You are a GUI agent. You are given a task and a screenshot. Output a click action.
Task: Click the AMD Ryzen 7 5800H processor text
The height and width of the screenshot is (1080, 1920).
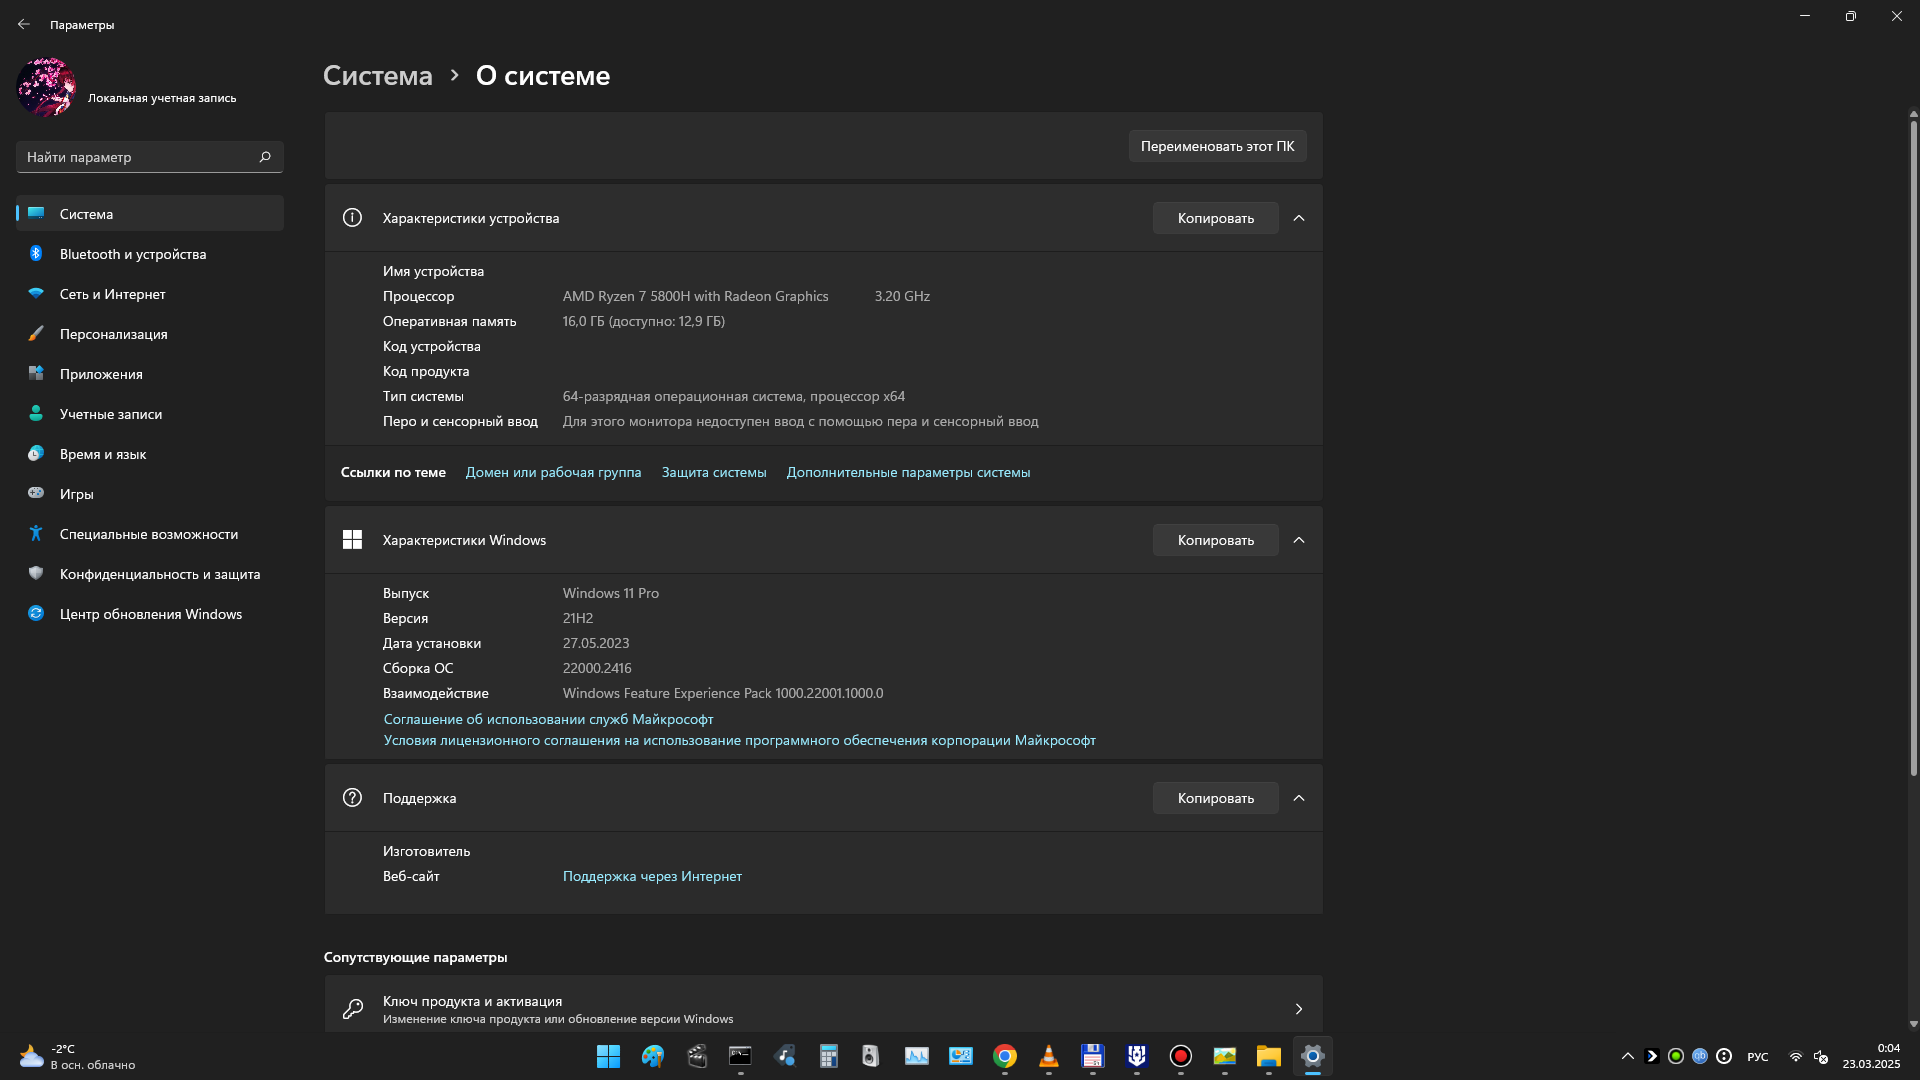(695, 296)
